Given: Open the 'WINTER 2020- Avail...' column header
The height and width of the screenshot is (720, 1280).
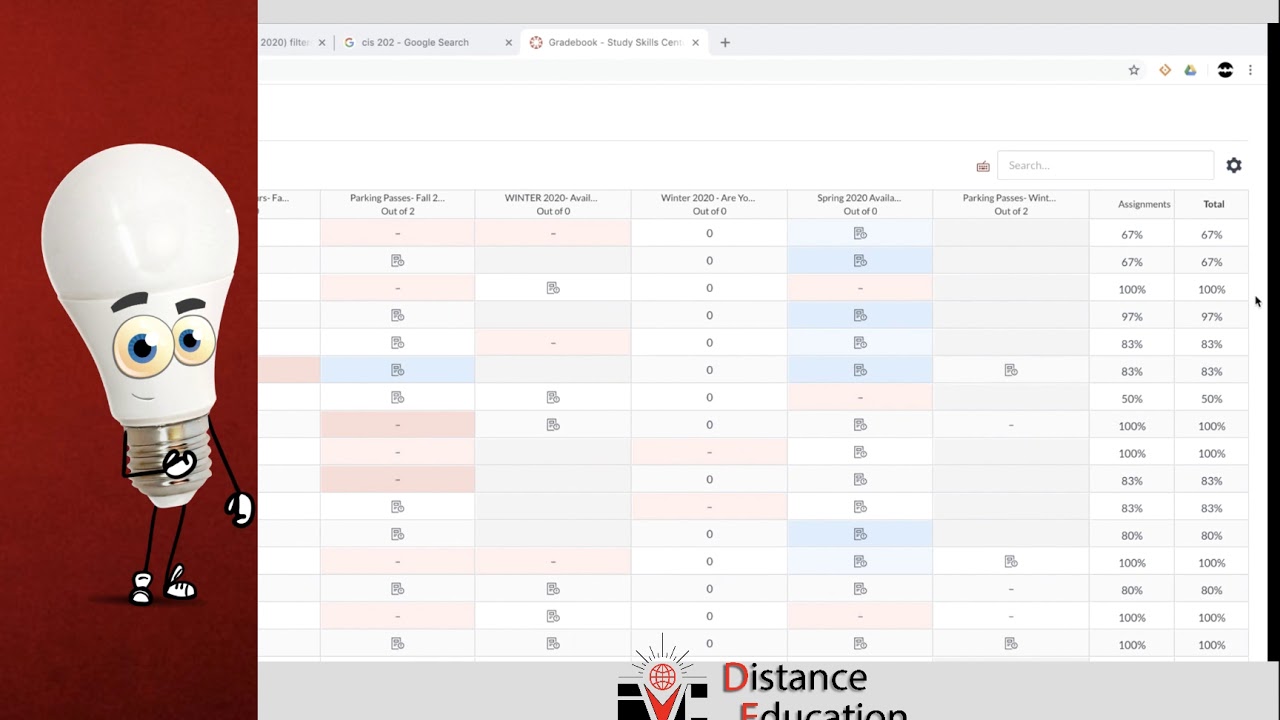Looking at the screenshot, I should pyautogui.click(x=553, y=204).
